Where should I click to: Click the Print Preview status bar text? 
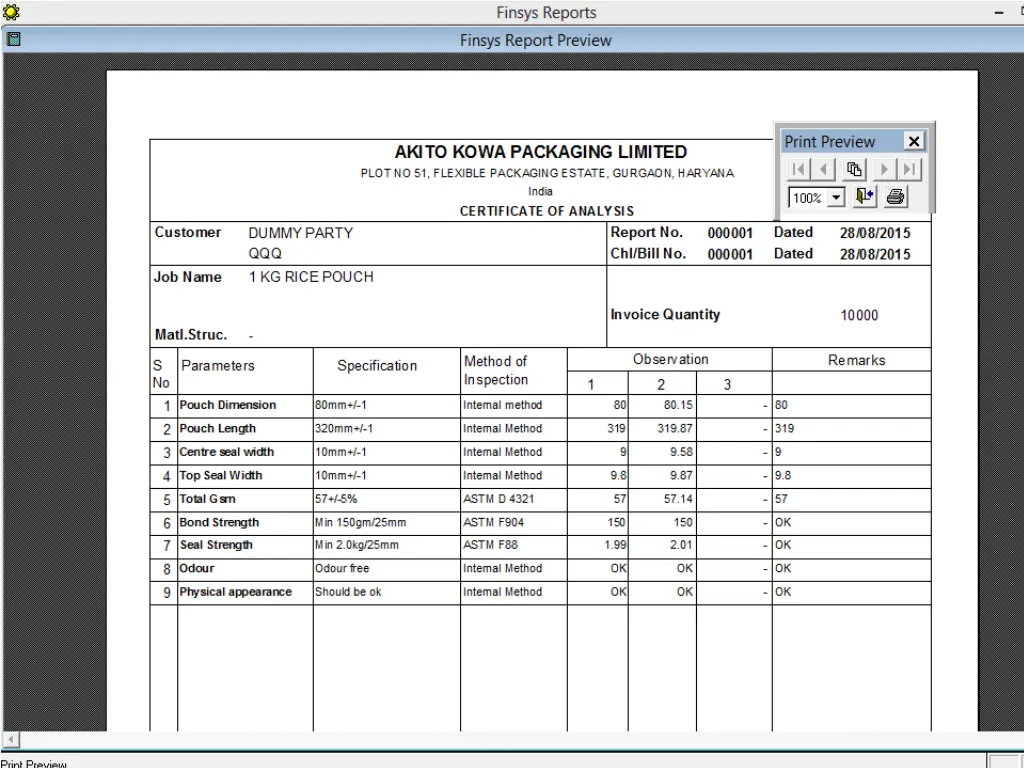click(33, 763)
